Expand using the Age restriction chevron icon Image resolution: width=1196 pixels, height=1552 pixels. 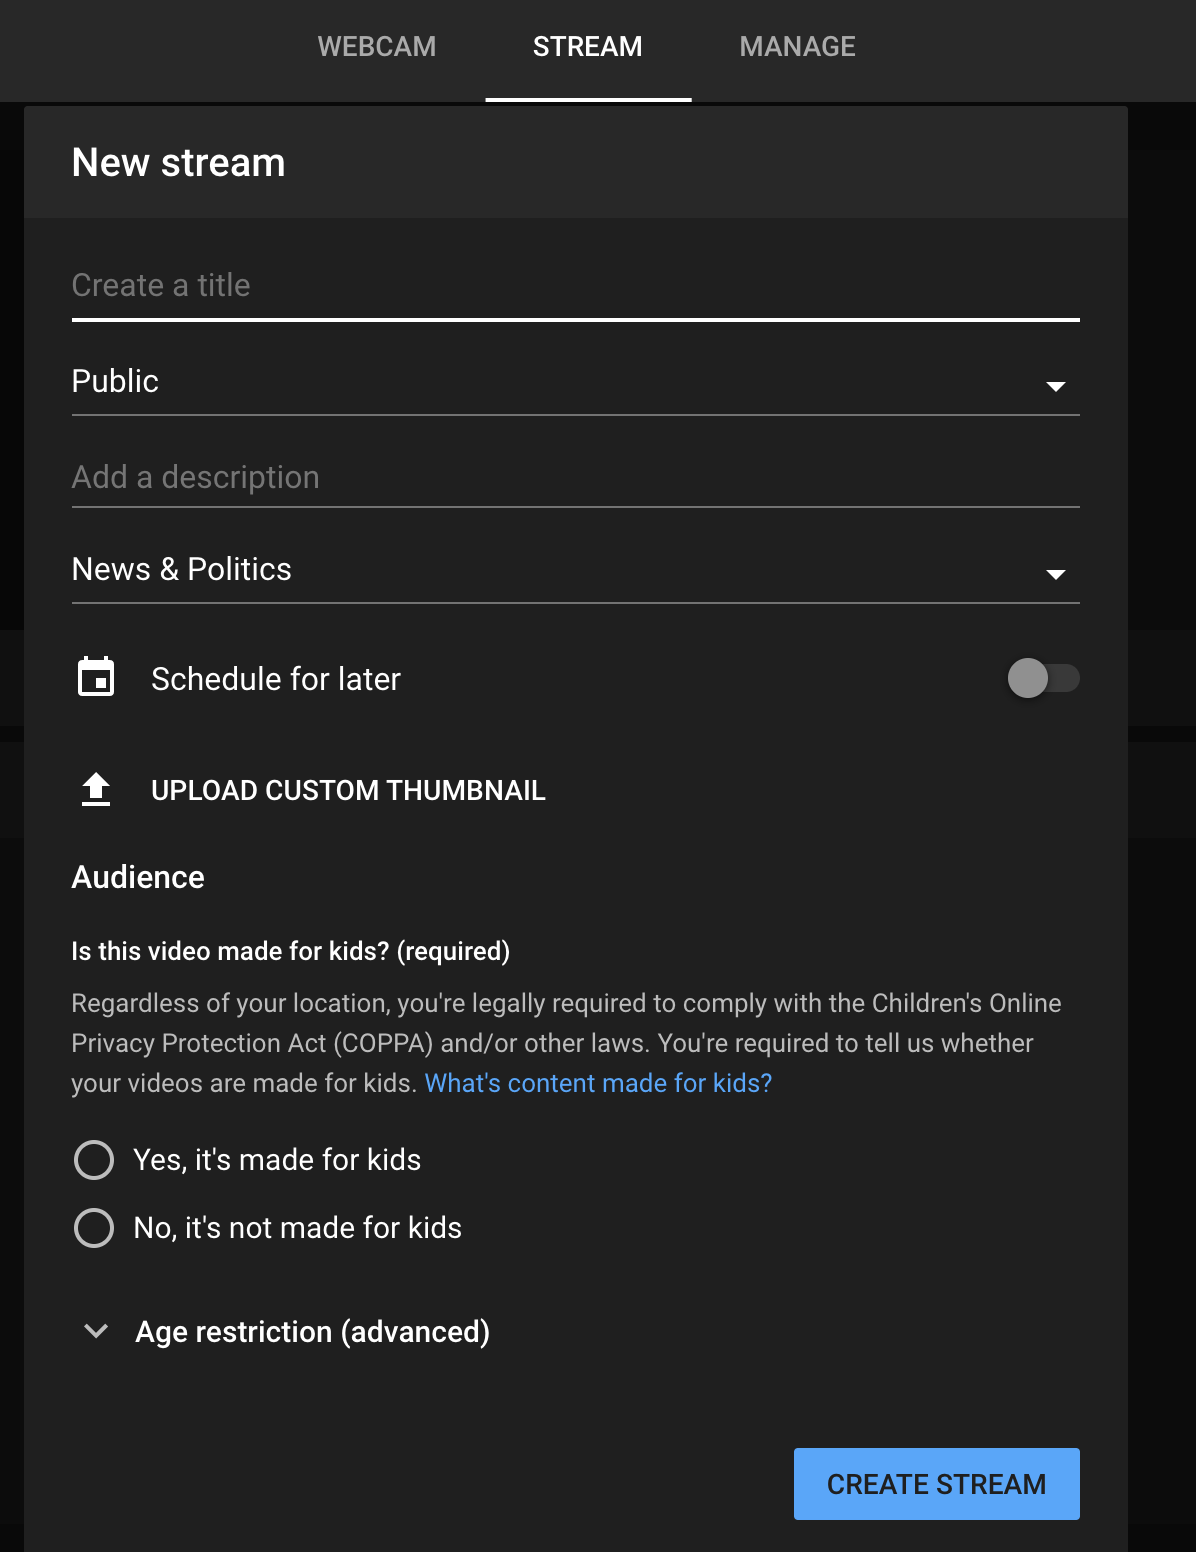point(96,1331)
